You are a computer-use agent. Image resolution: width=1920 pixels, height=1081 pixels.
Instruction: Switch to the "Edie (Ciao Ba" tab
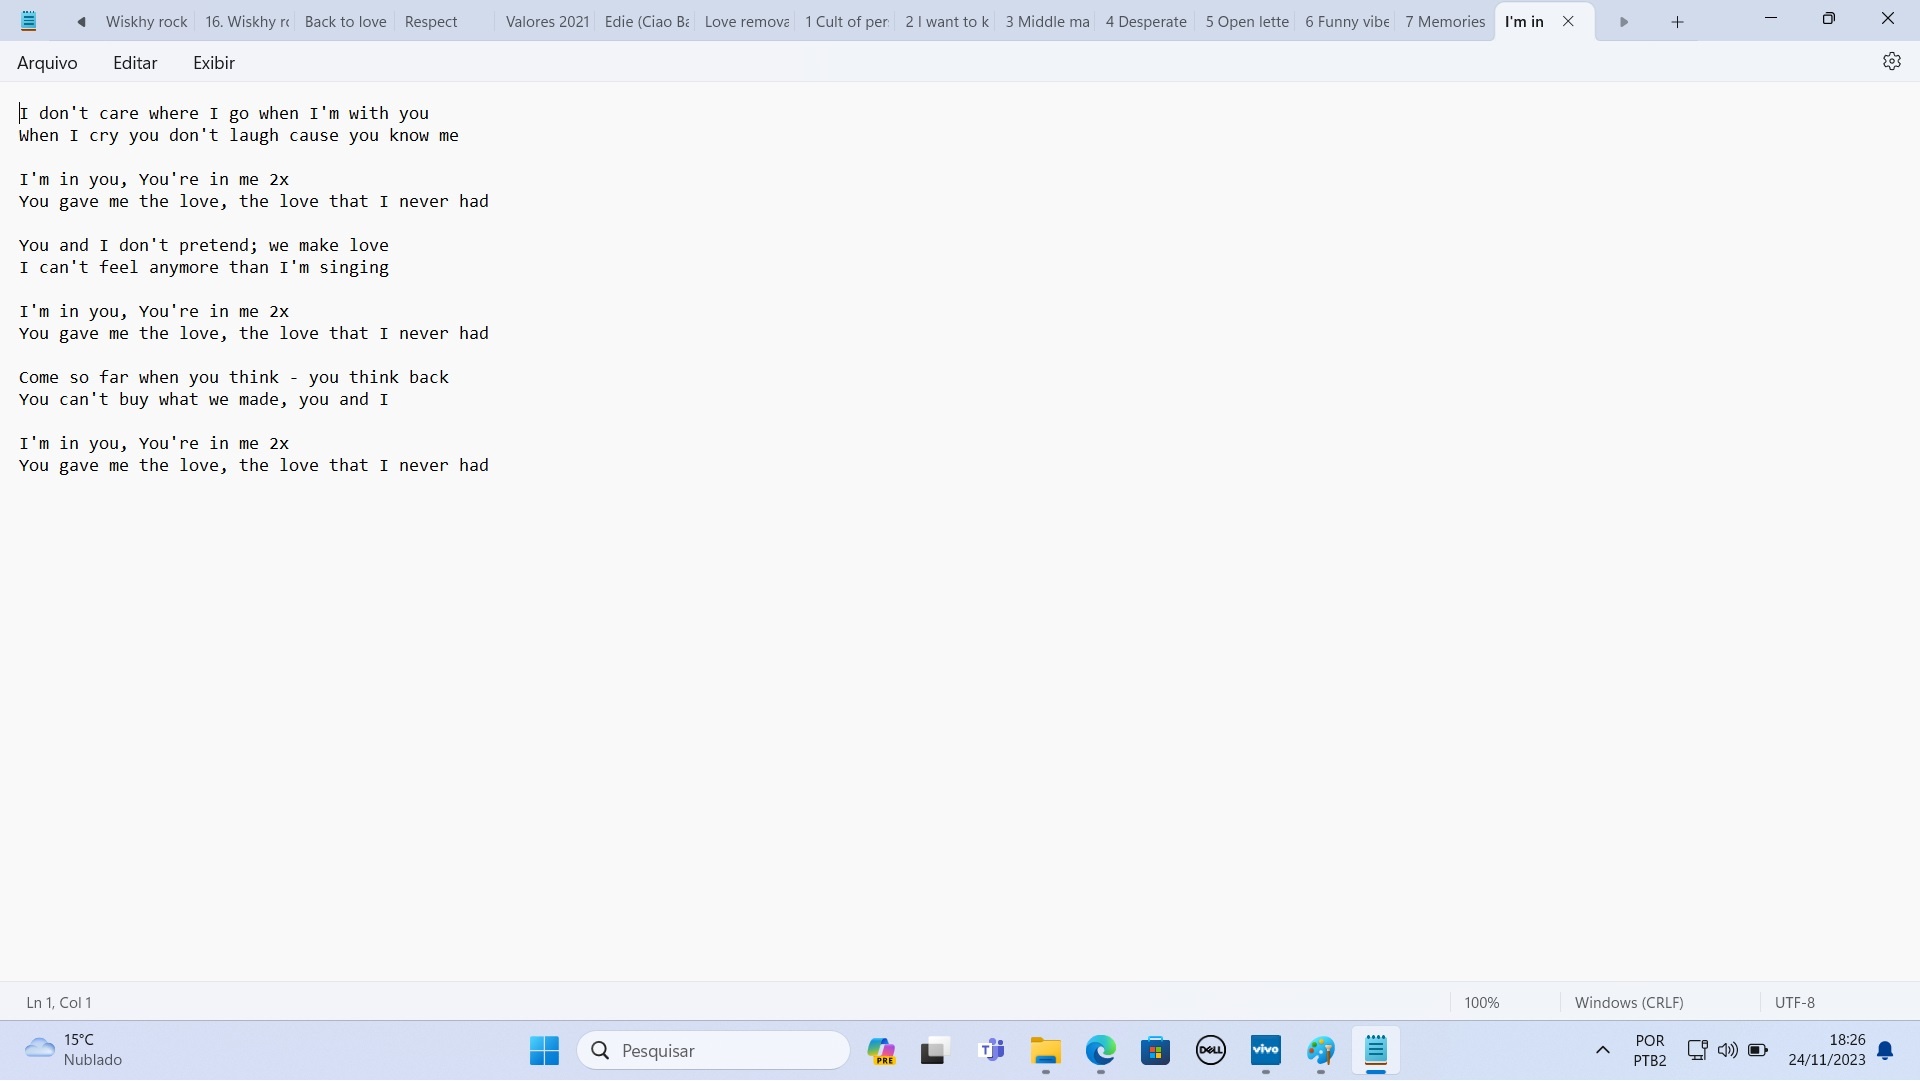point(646,22)
